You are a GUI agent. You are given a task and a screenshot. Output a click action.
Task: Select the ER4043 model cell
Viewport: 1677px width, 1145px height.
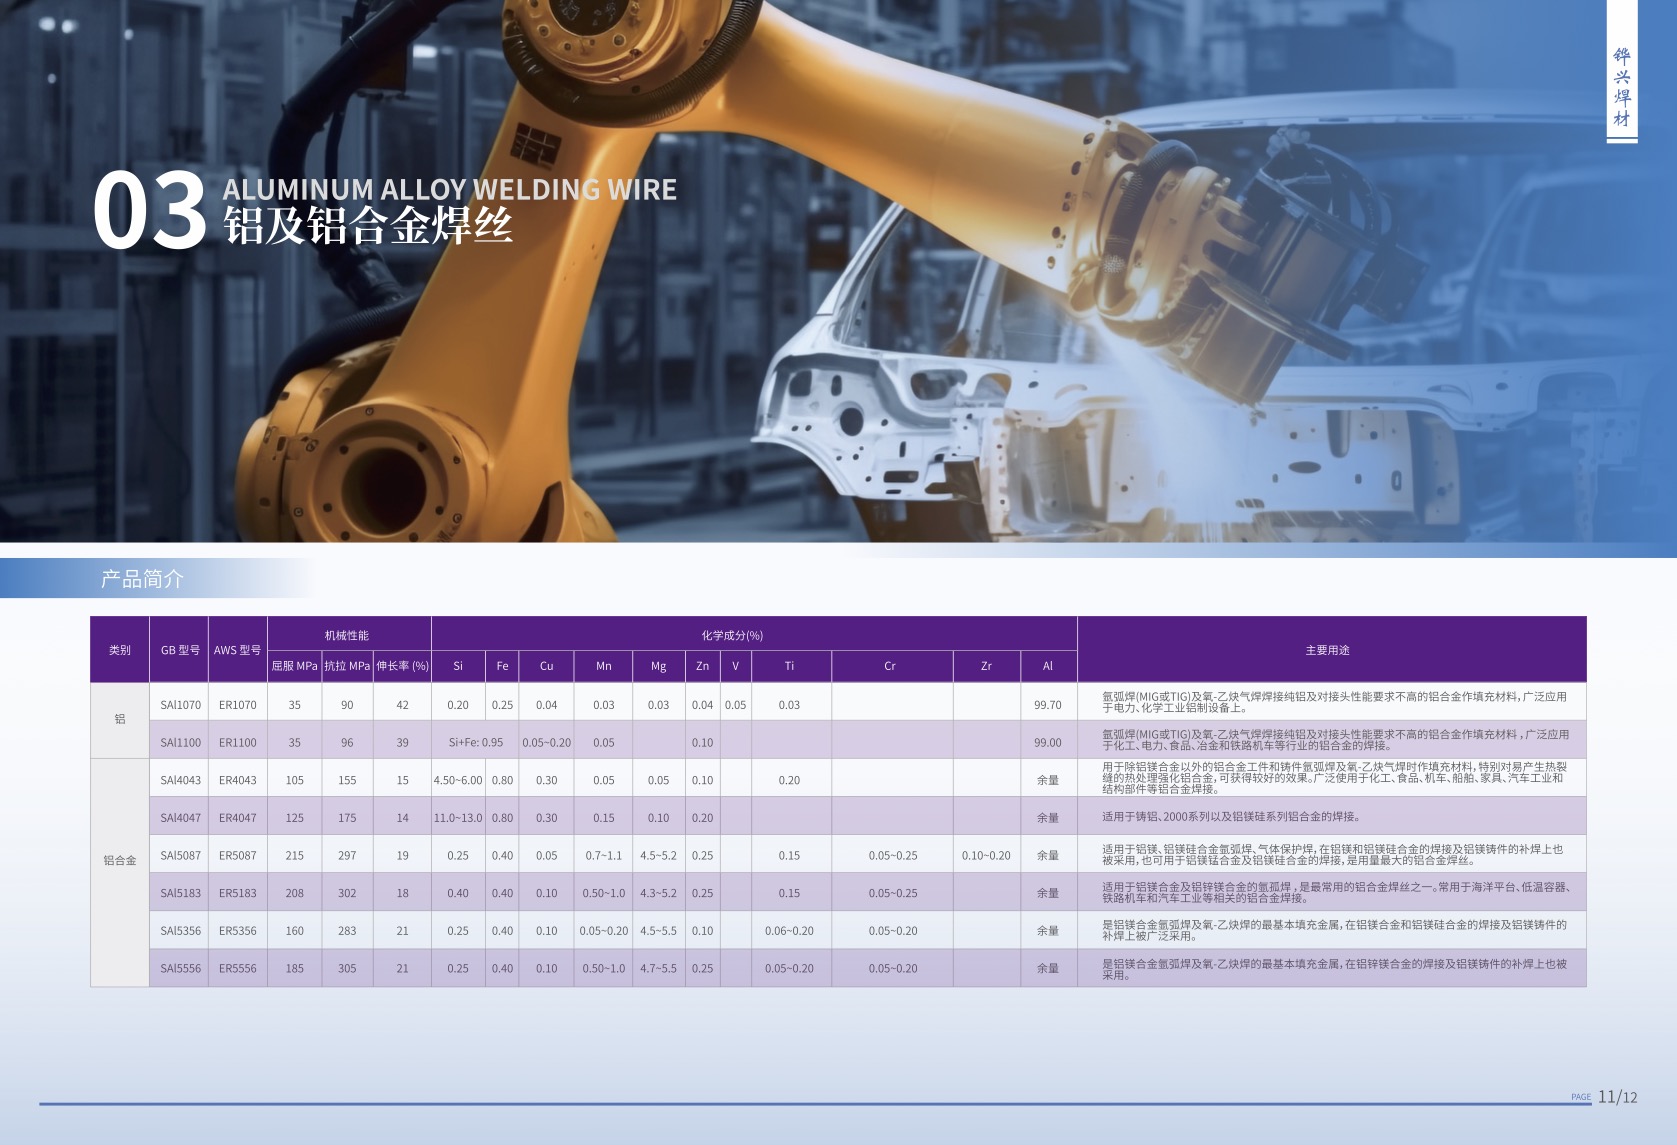pyautogui.click(x=237, y=780)
